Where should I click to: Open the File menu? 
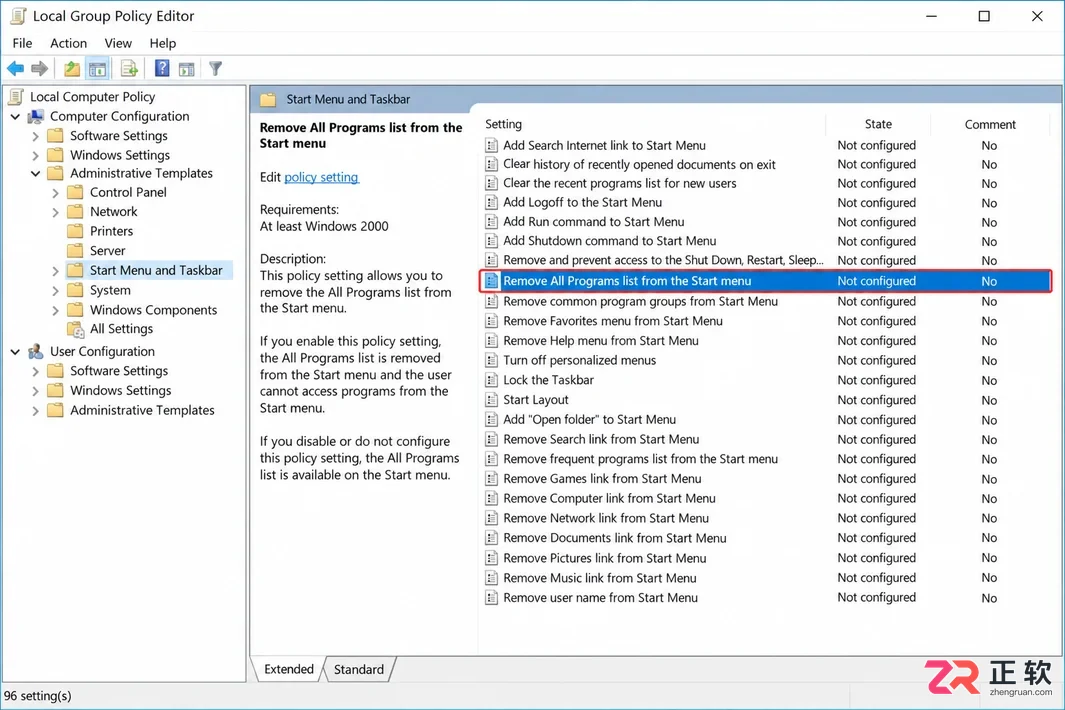point(22,43)
